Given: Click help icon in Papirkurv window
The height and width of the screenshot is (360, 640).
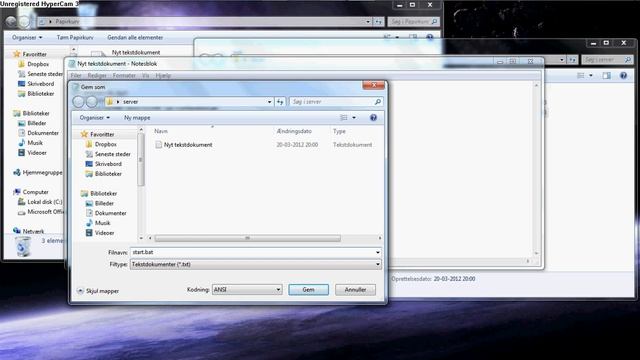Looking at the screenshot, I should 430,38.
